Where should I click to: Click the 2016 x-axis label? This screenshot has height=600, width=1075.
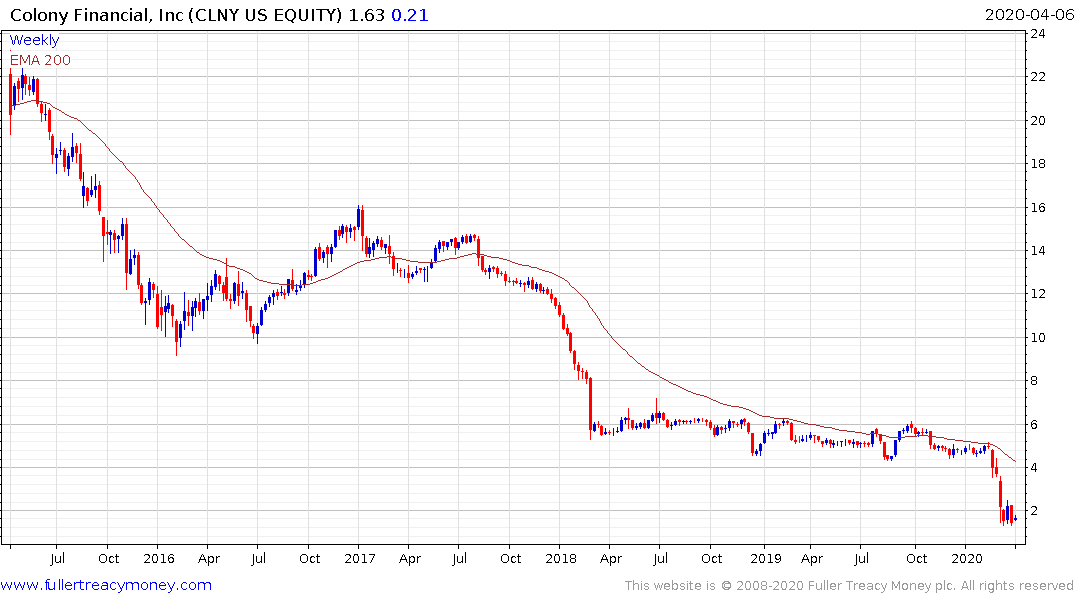coord(159,559)
